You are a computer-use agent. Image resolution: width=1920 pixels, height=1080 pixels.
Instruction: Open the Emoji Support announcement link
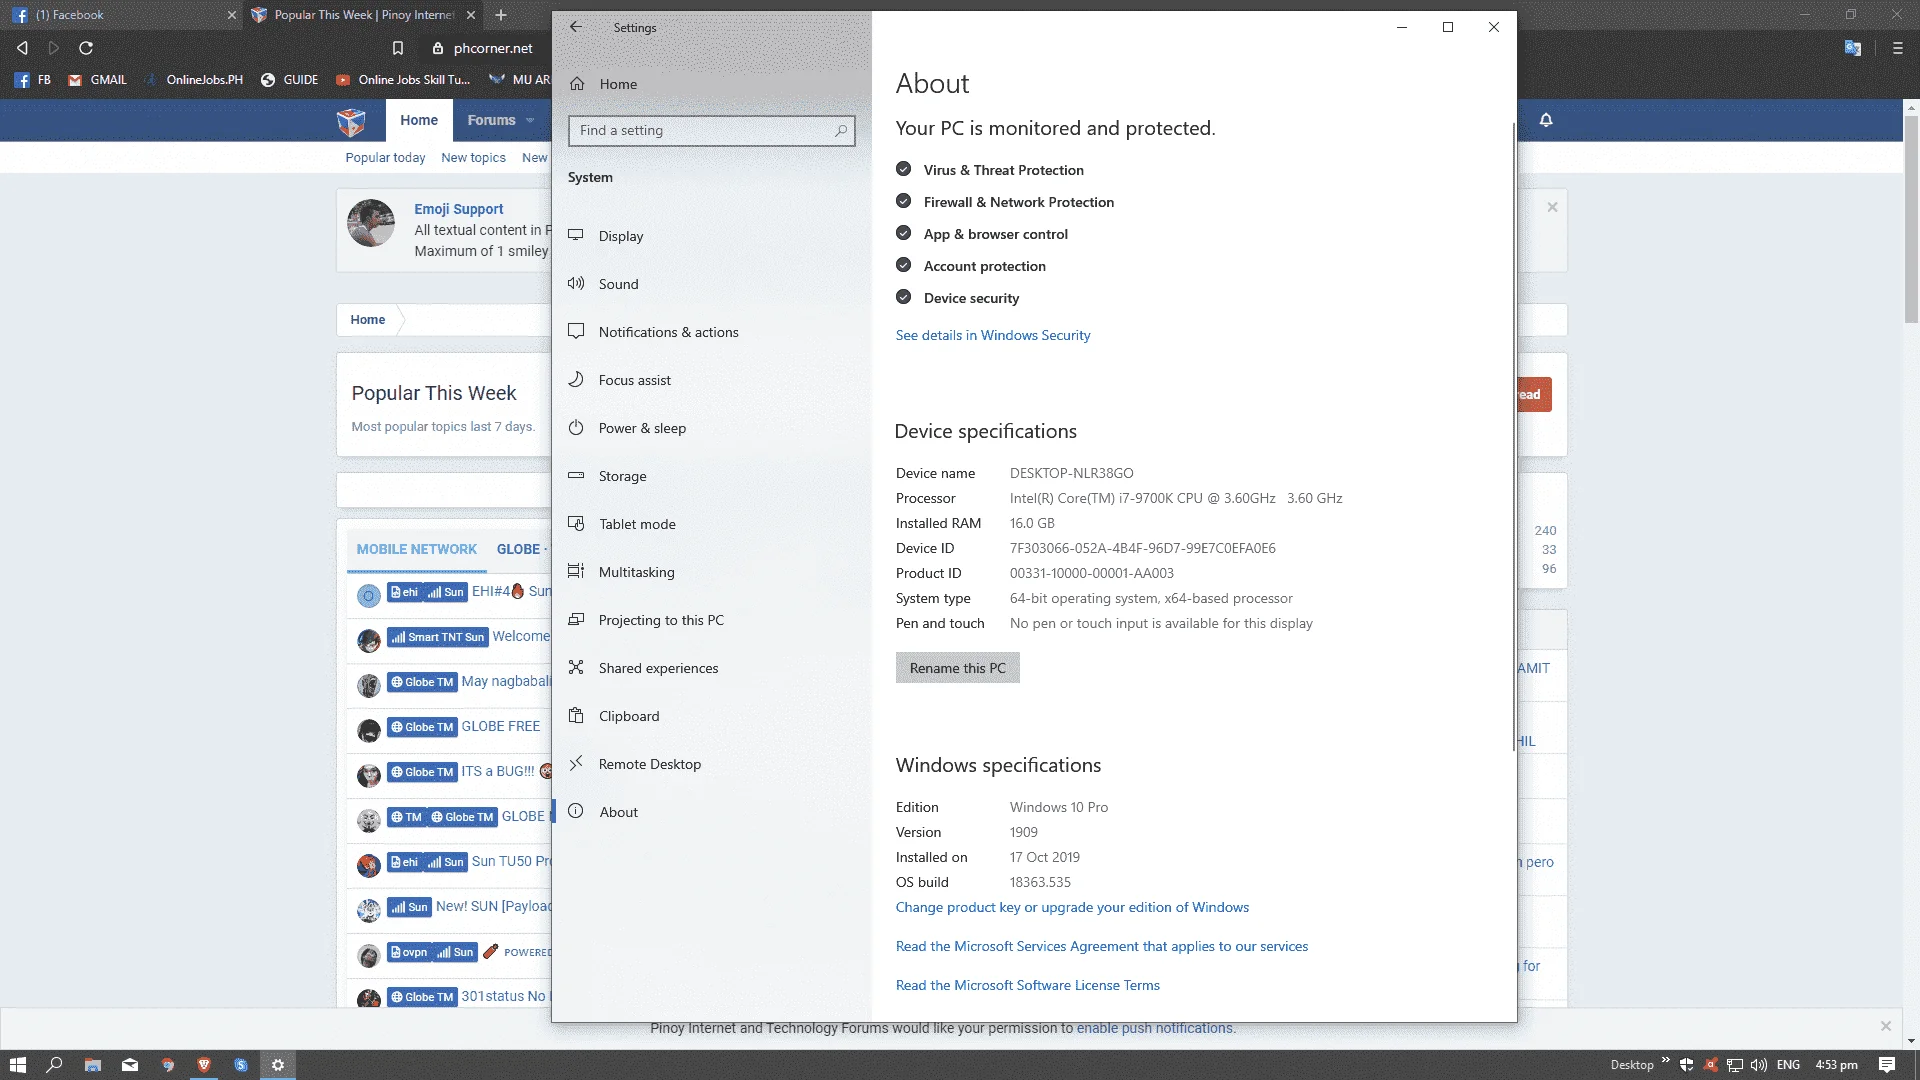click(458, 209)
